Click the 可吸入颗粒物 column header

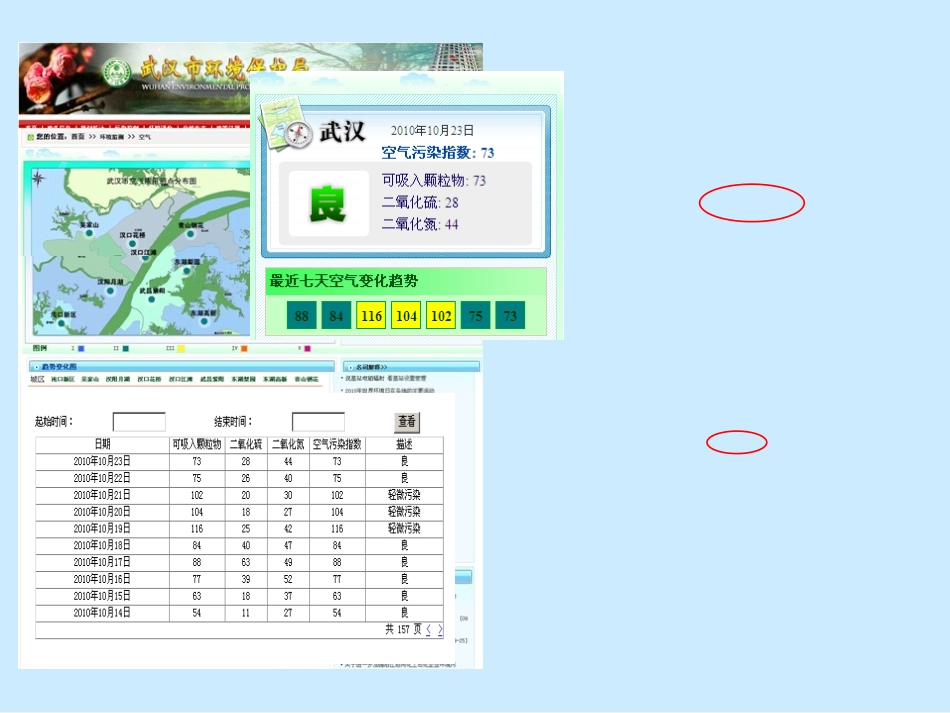[197, 444]
